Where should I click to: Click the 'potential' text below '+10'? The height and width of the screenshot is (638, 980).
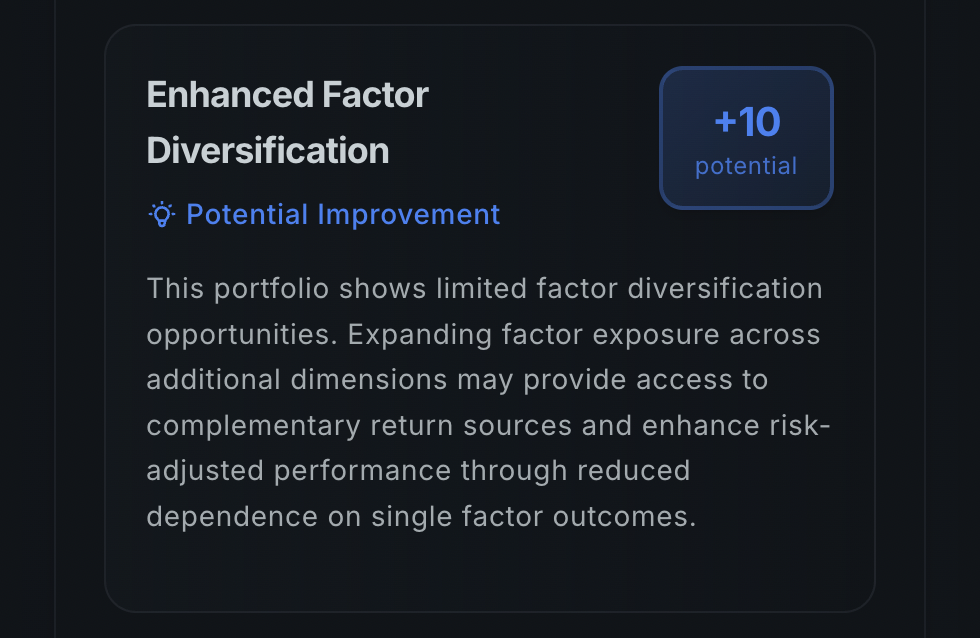pyautogui.click(x=746, y=166)
